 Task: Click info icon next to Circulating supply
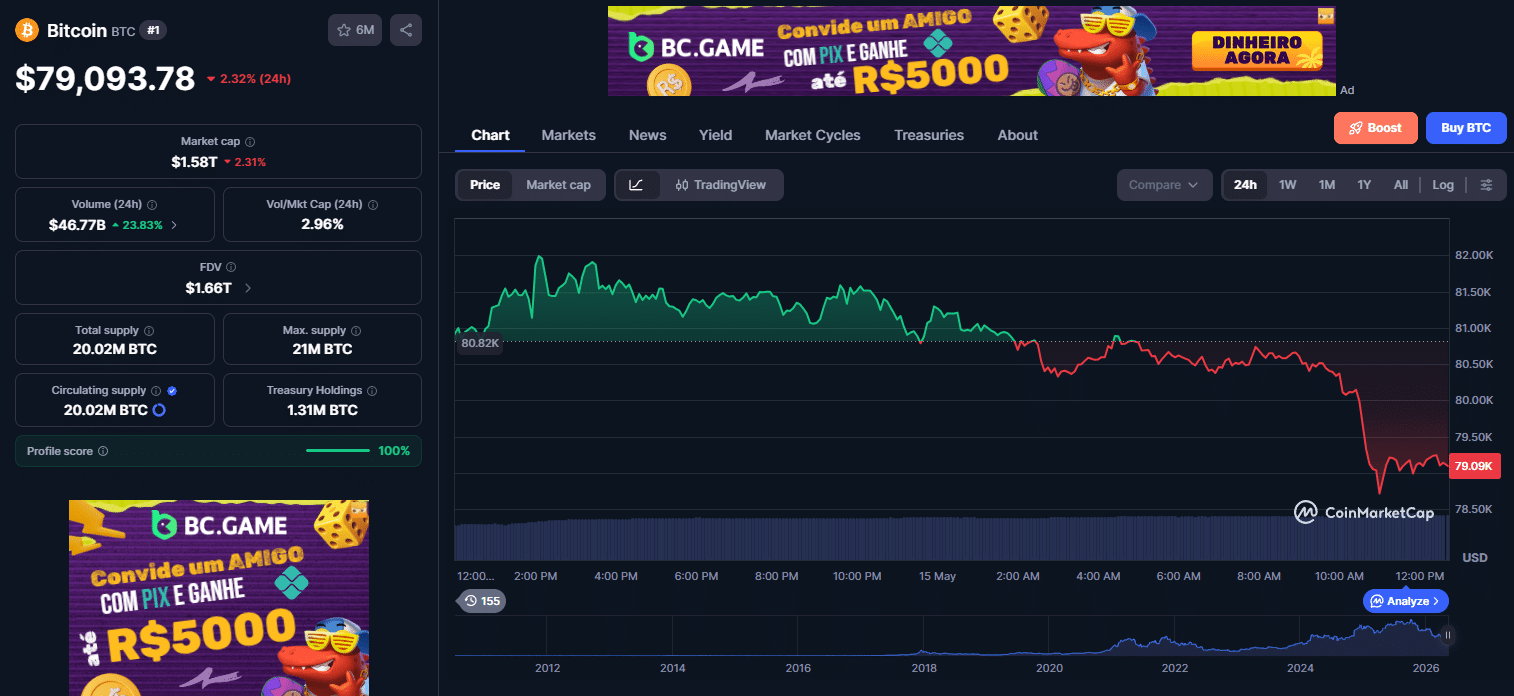156,391
